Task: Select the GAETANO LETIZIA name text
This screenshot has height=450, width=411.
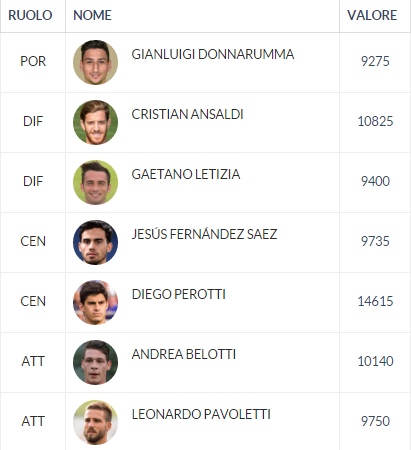Action: [186, 174]
